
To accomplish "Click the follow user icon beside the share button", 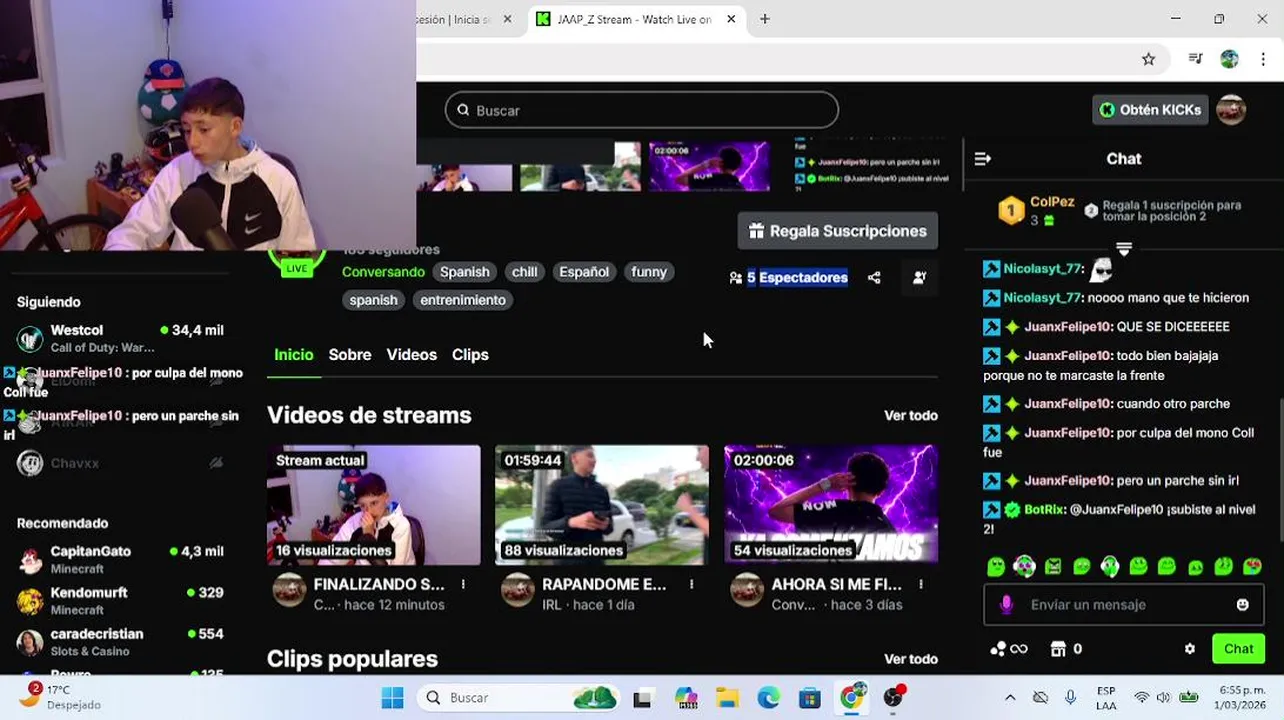I will 919,278.
